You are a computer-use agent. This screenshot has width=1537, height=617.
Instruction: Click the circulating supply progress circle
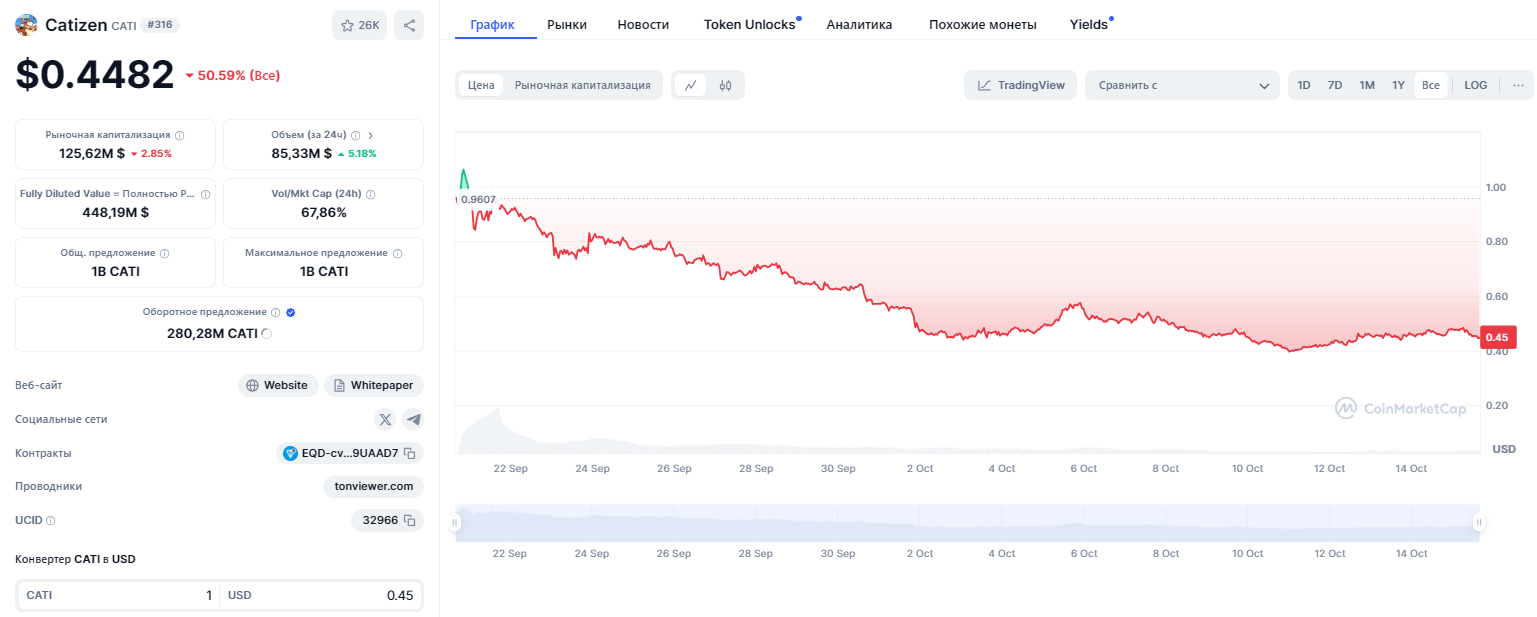coord(266,334)
